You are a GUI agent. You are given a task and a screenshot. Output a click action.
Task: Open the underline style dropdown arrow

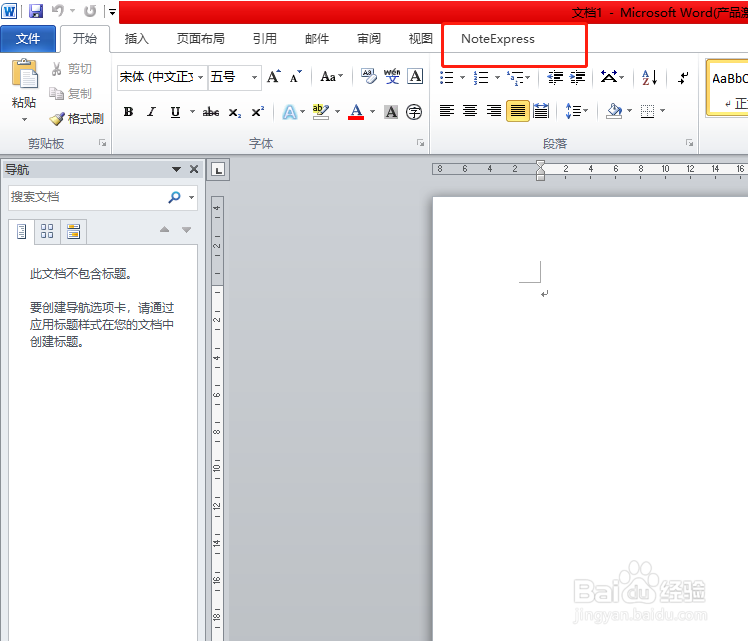pos(192,112)
